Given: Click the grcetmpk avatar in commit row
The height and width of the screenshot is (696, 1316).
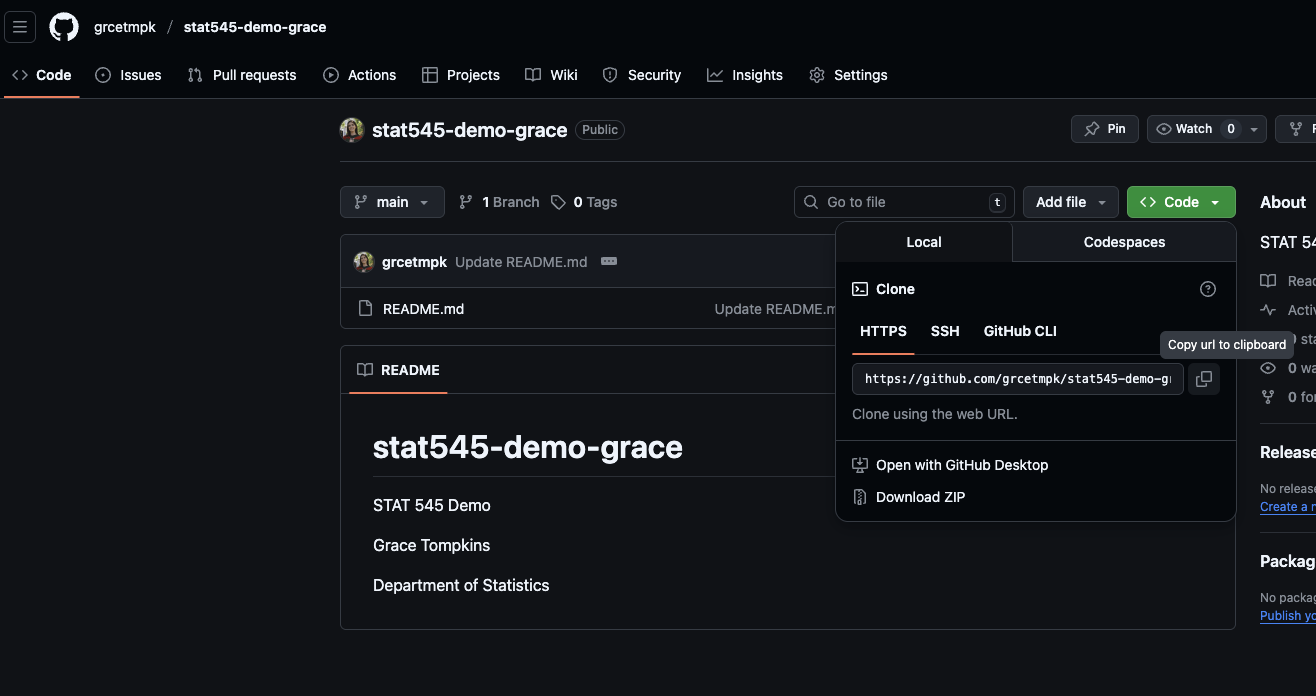Looking at the screenshot, I should 364,262.
